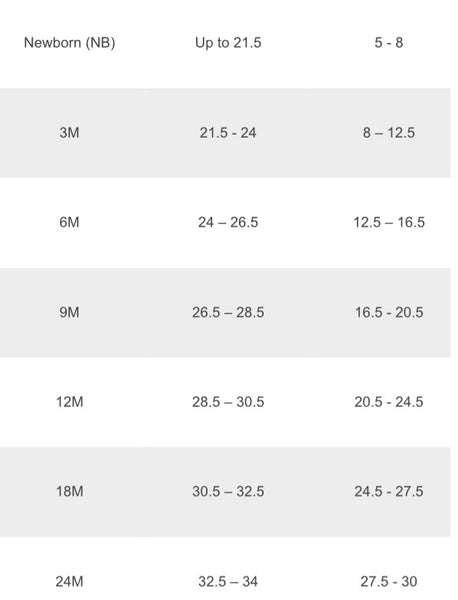Click the 24.5 - 27.5 weight cell

point(389,491)
